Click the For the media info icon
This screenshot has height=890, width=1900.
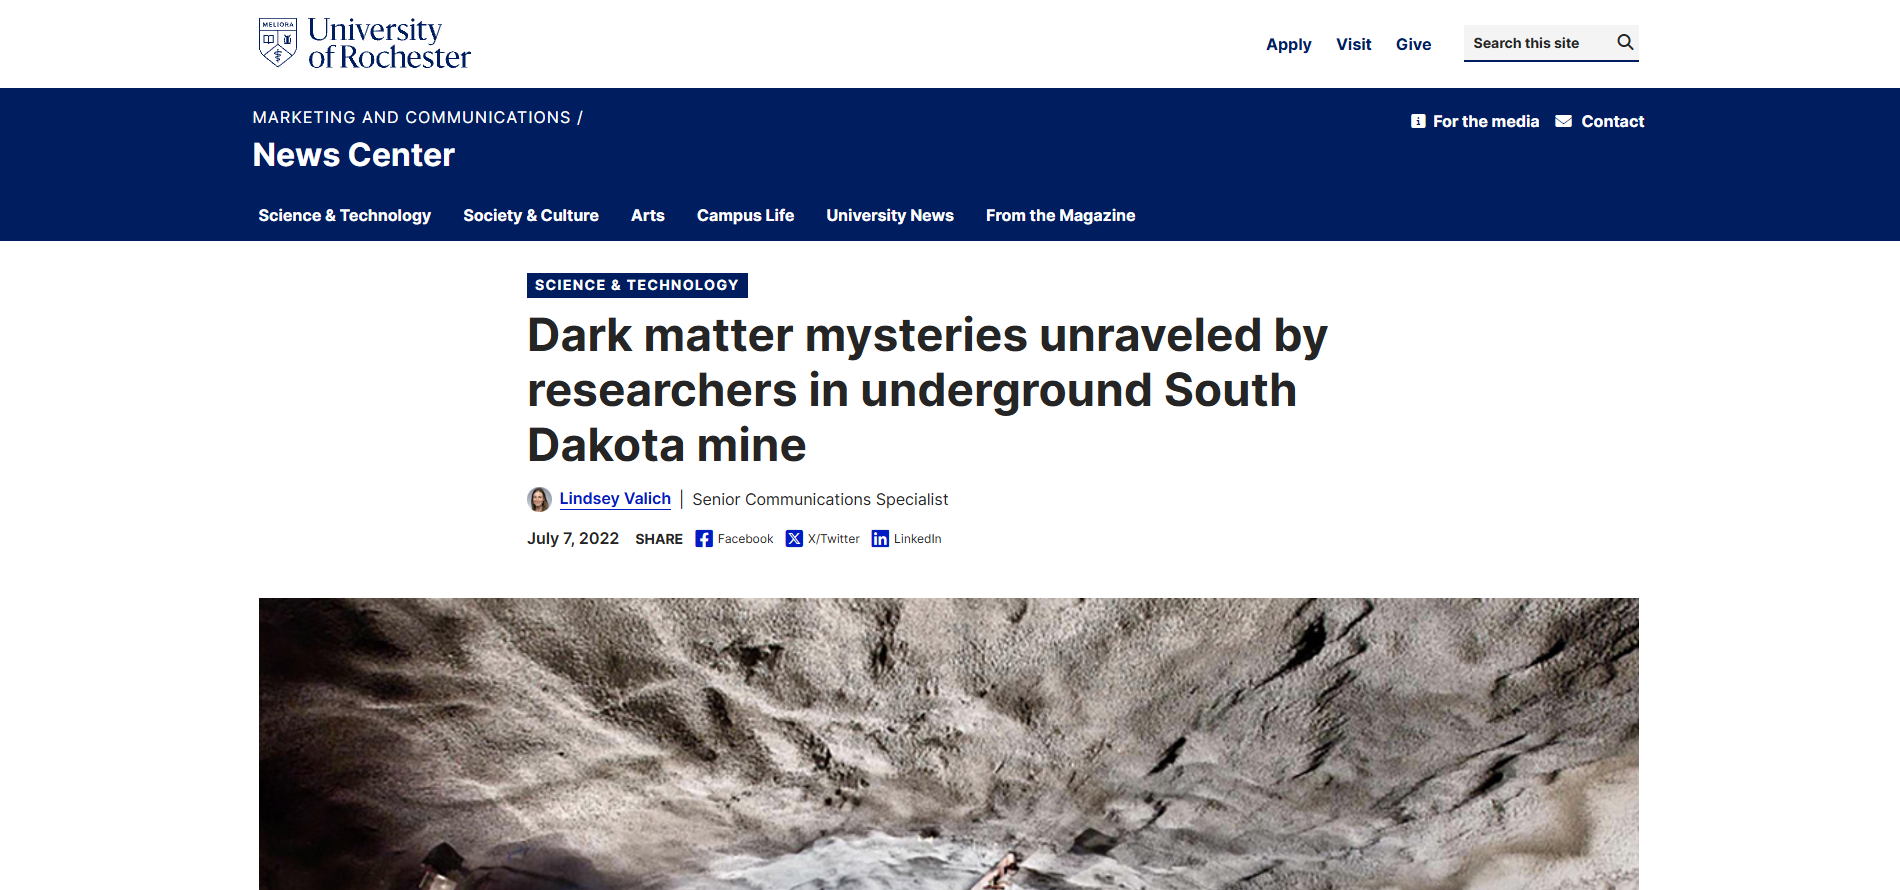point(1418,121)
